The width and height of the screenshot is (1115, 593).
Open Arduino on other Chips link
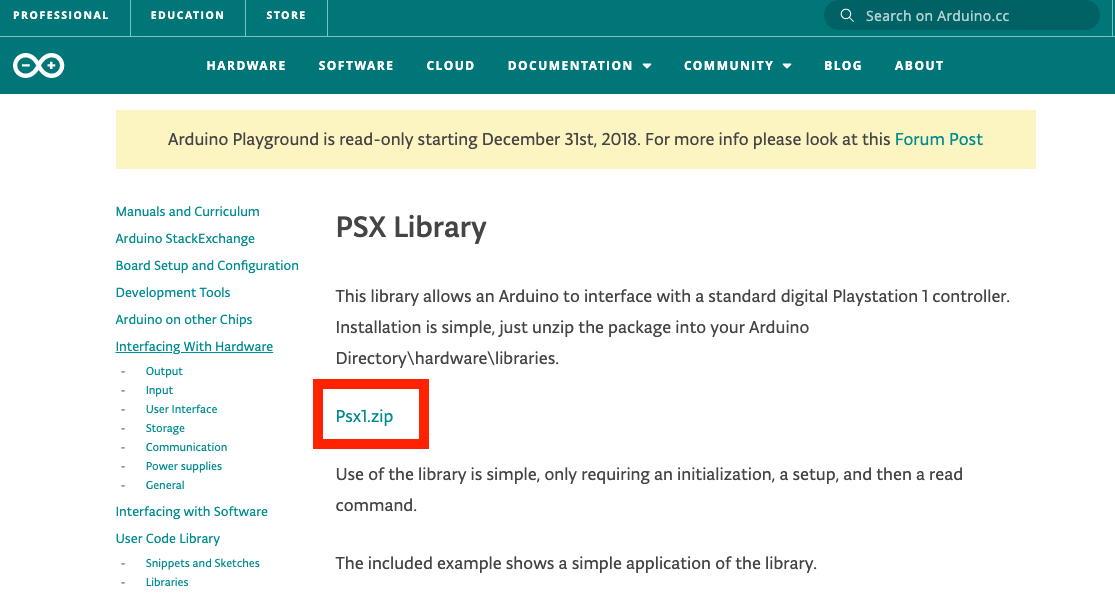click(183, 319)
